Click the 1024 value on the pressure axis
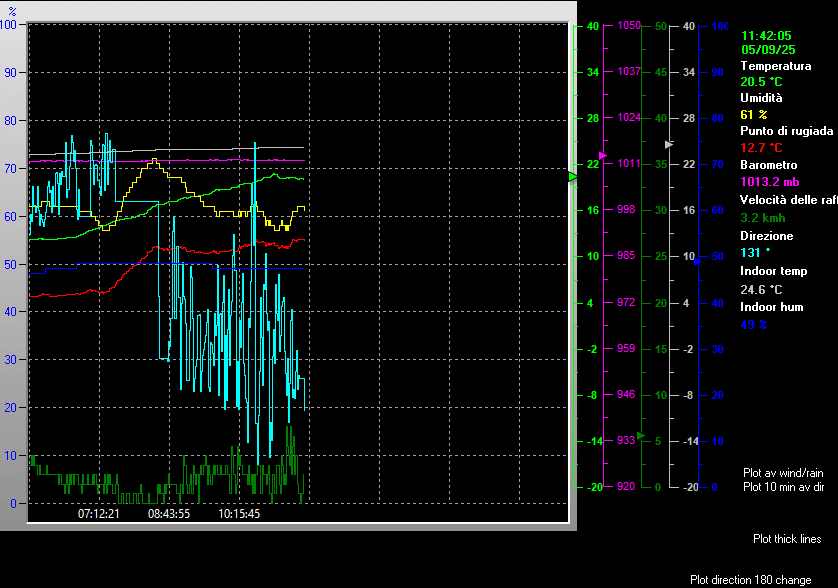This screenshot has height=588, width=838. [629, 118]
